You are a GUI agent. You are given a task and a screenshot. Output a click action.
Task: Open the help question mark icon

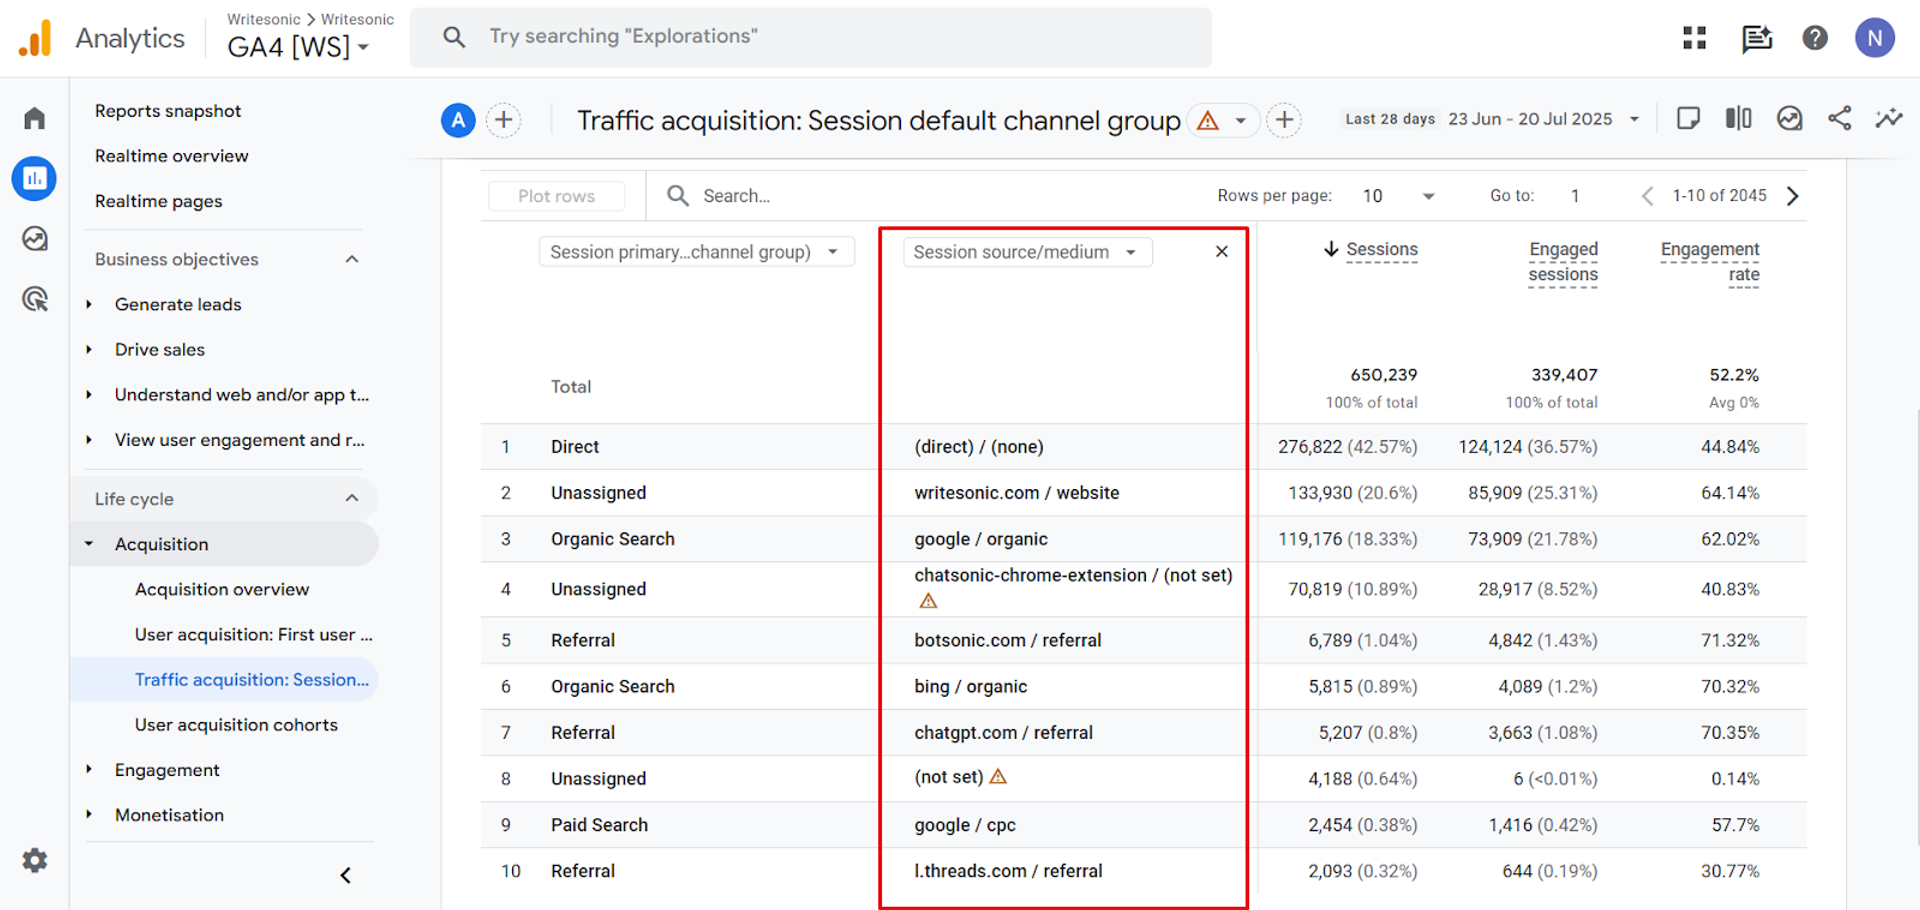click(1815, 38)
